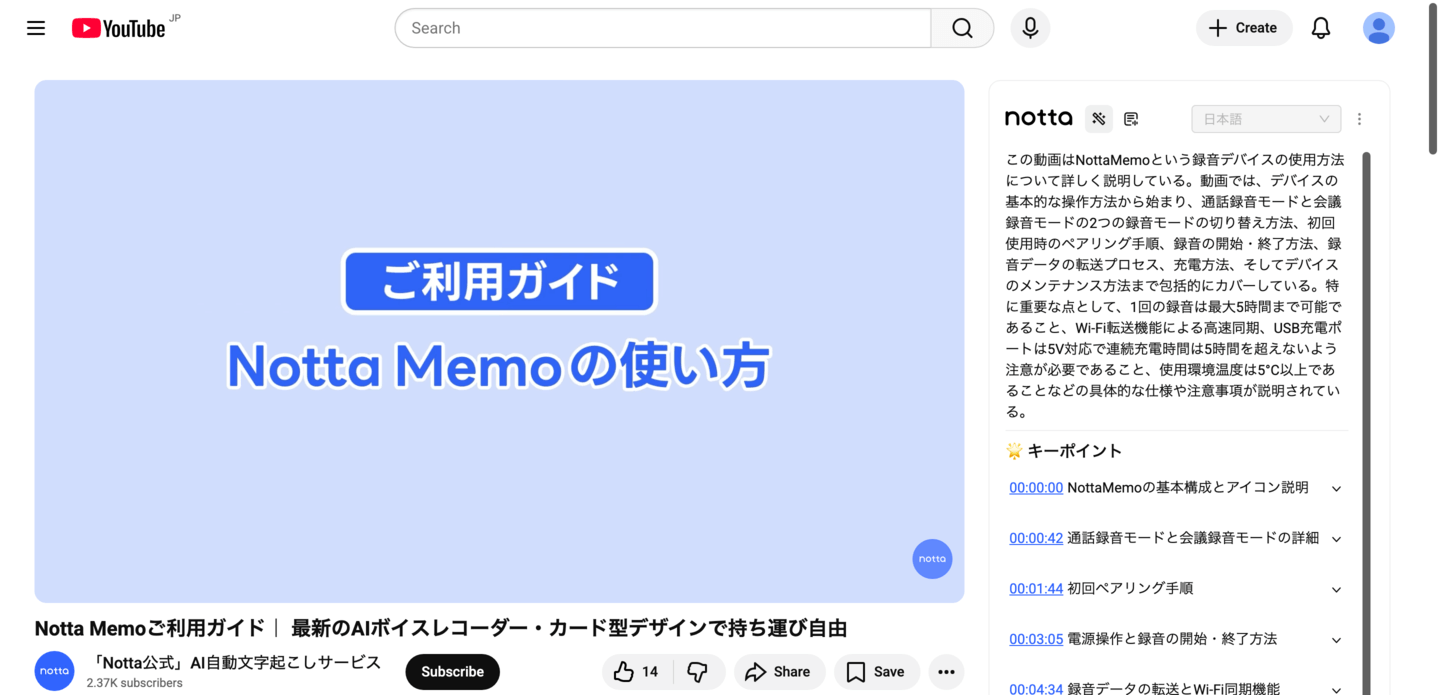Focus the Search input field
The height and width of the screenshot is (695, 1440).
(x=663, y=28)
